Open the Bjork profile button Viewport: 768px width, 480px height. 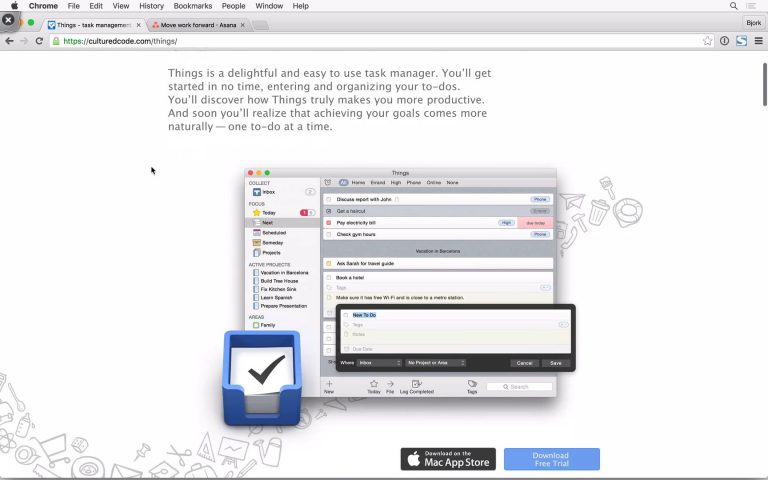pos(753,23)
